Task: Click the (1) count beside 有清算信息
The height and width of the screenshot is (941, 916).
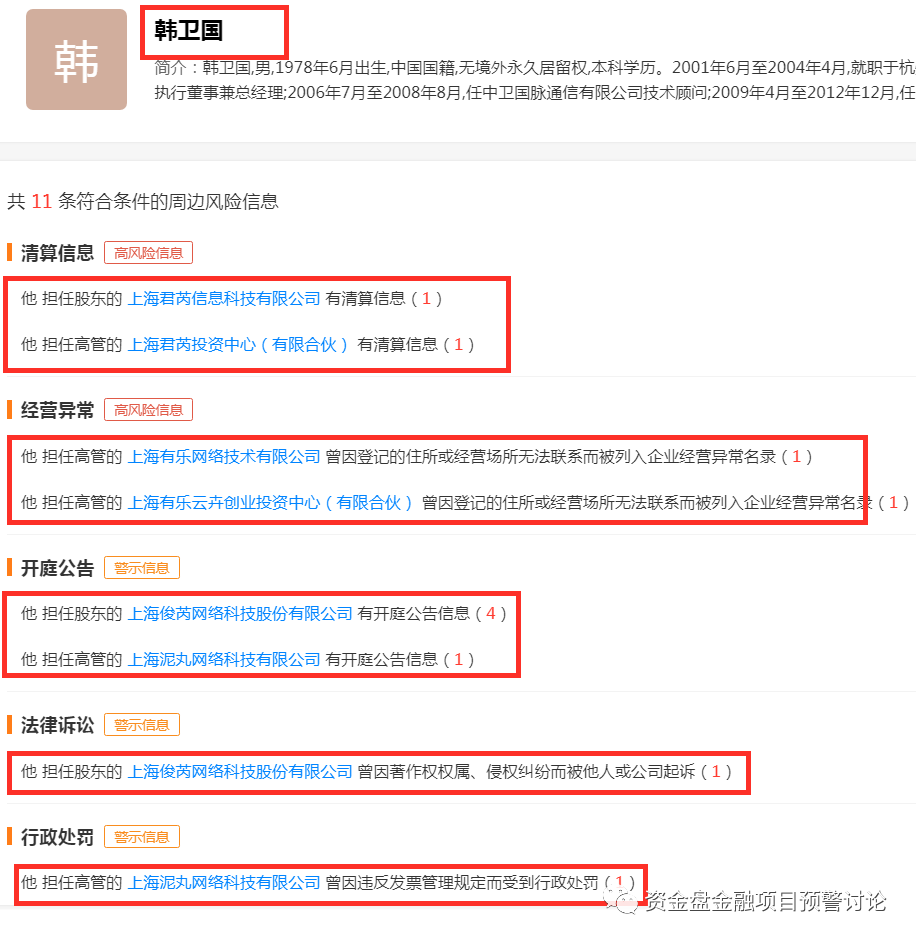Action: (428, 299)
